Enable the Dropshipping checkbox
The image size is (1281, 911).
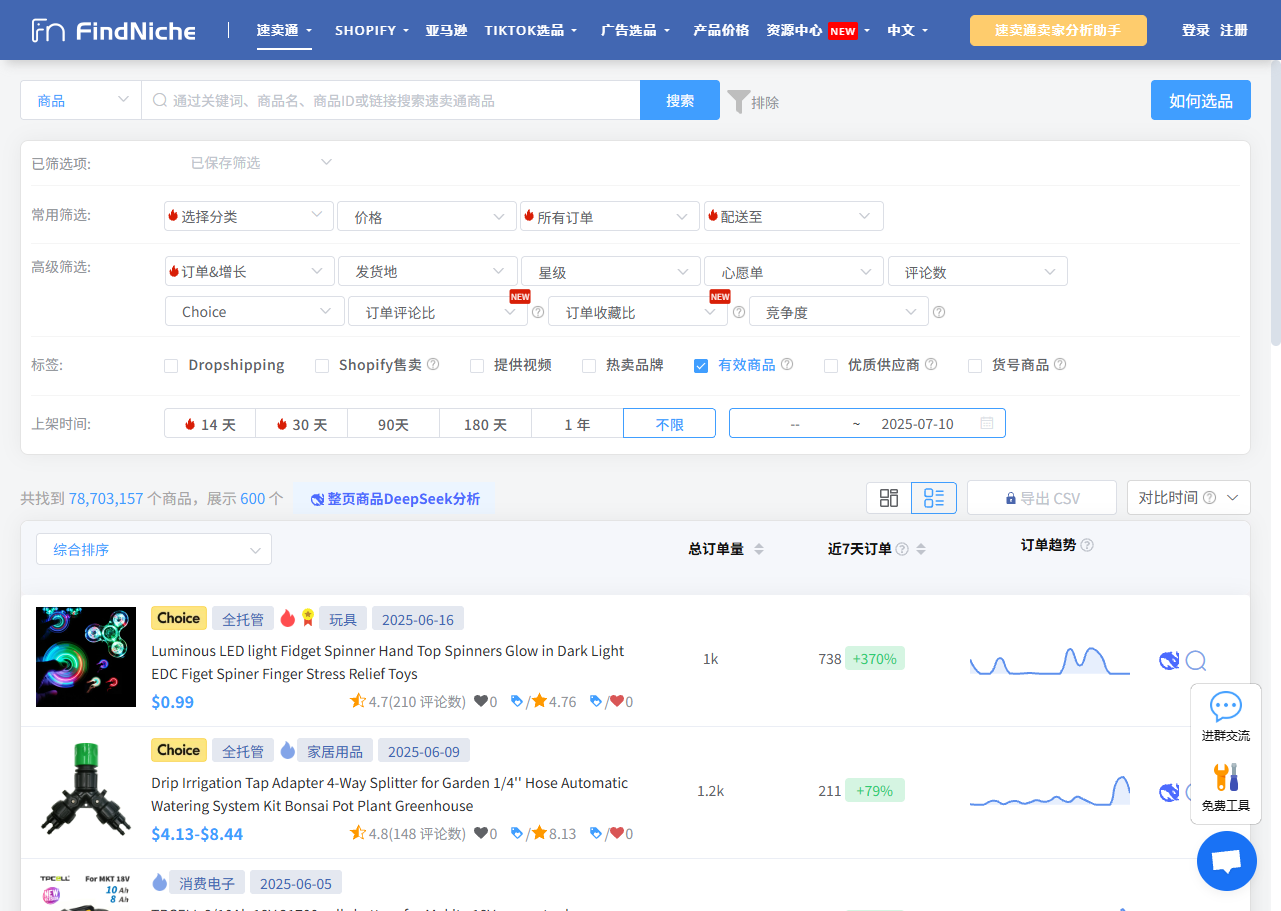click(x=171, y=366)
